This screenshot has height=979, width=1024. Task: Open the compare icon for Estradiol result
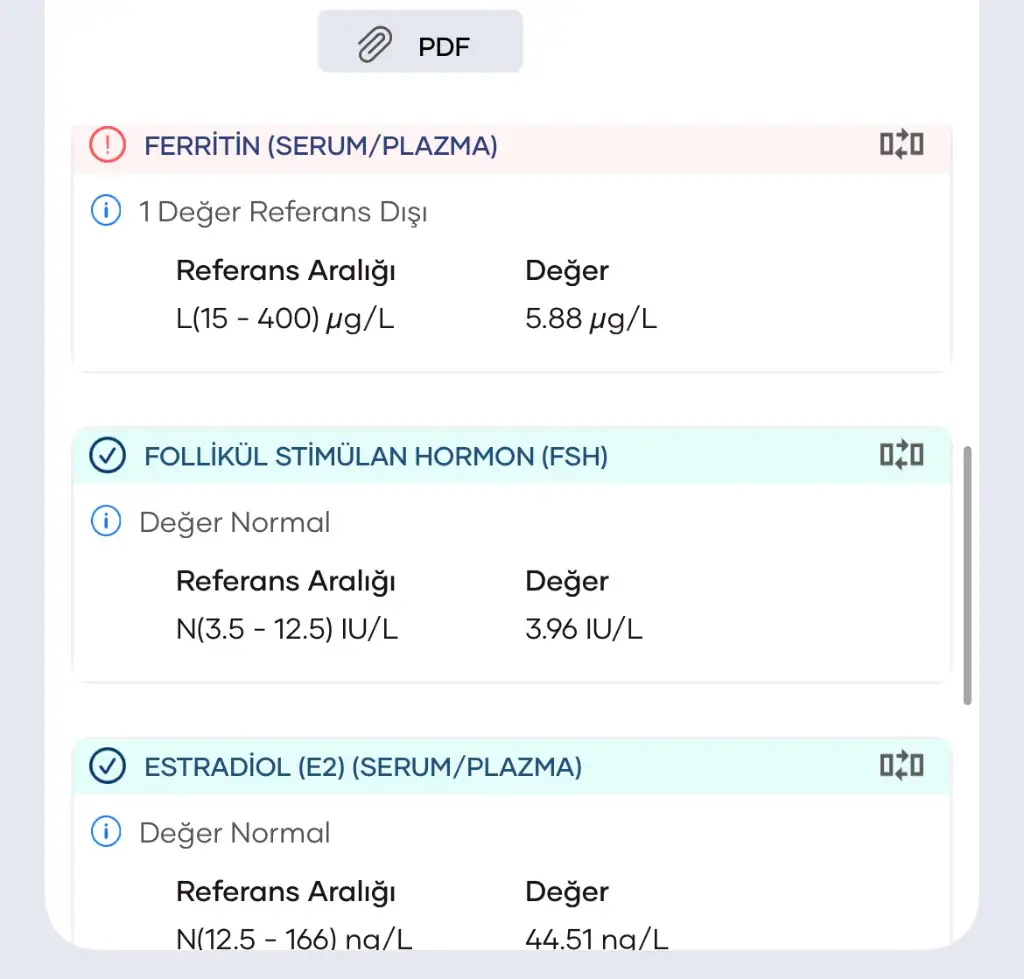coord(901,767)
